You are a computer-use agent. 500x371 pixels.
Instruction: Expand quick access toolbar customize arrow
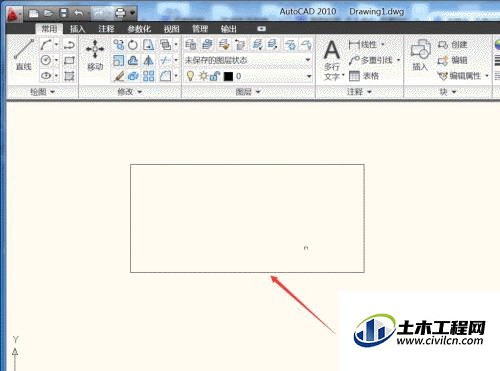pos(133,13)
